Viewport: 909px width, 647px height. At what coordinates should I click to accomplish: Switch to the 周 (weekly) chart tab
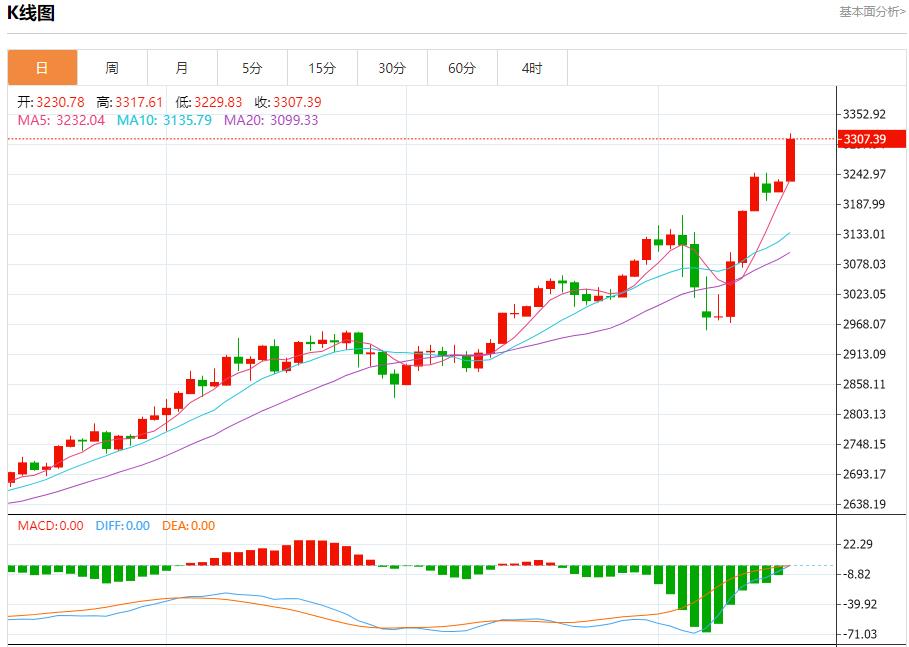point(112,68)
